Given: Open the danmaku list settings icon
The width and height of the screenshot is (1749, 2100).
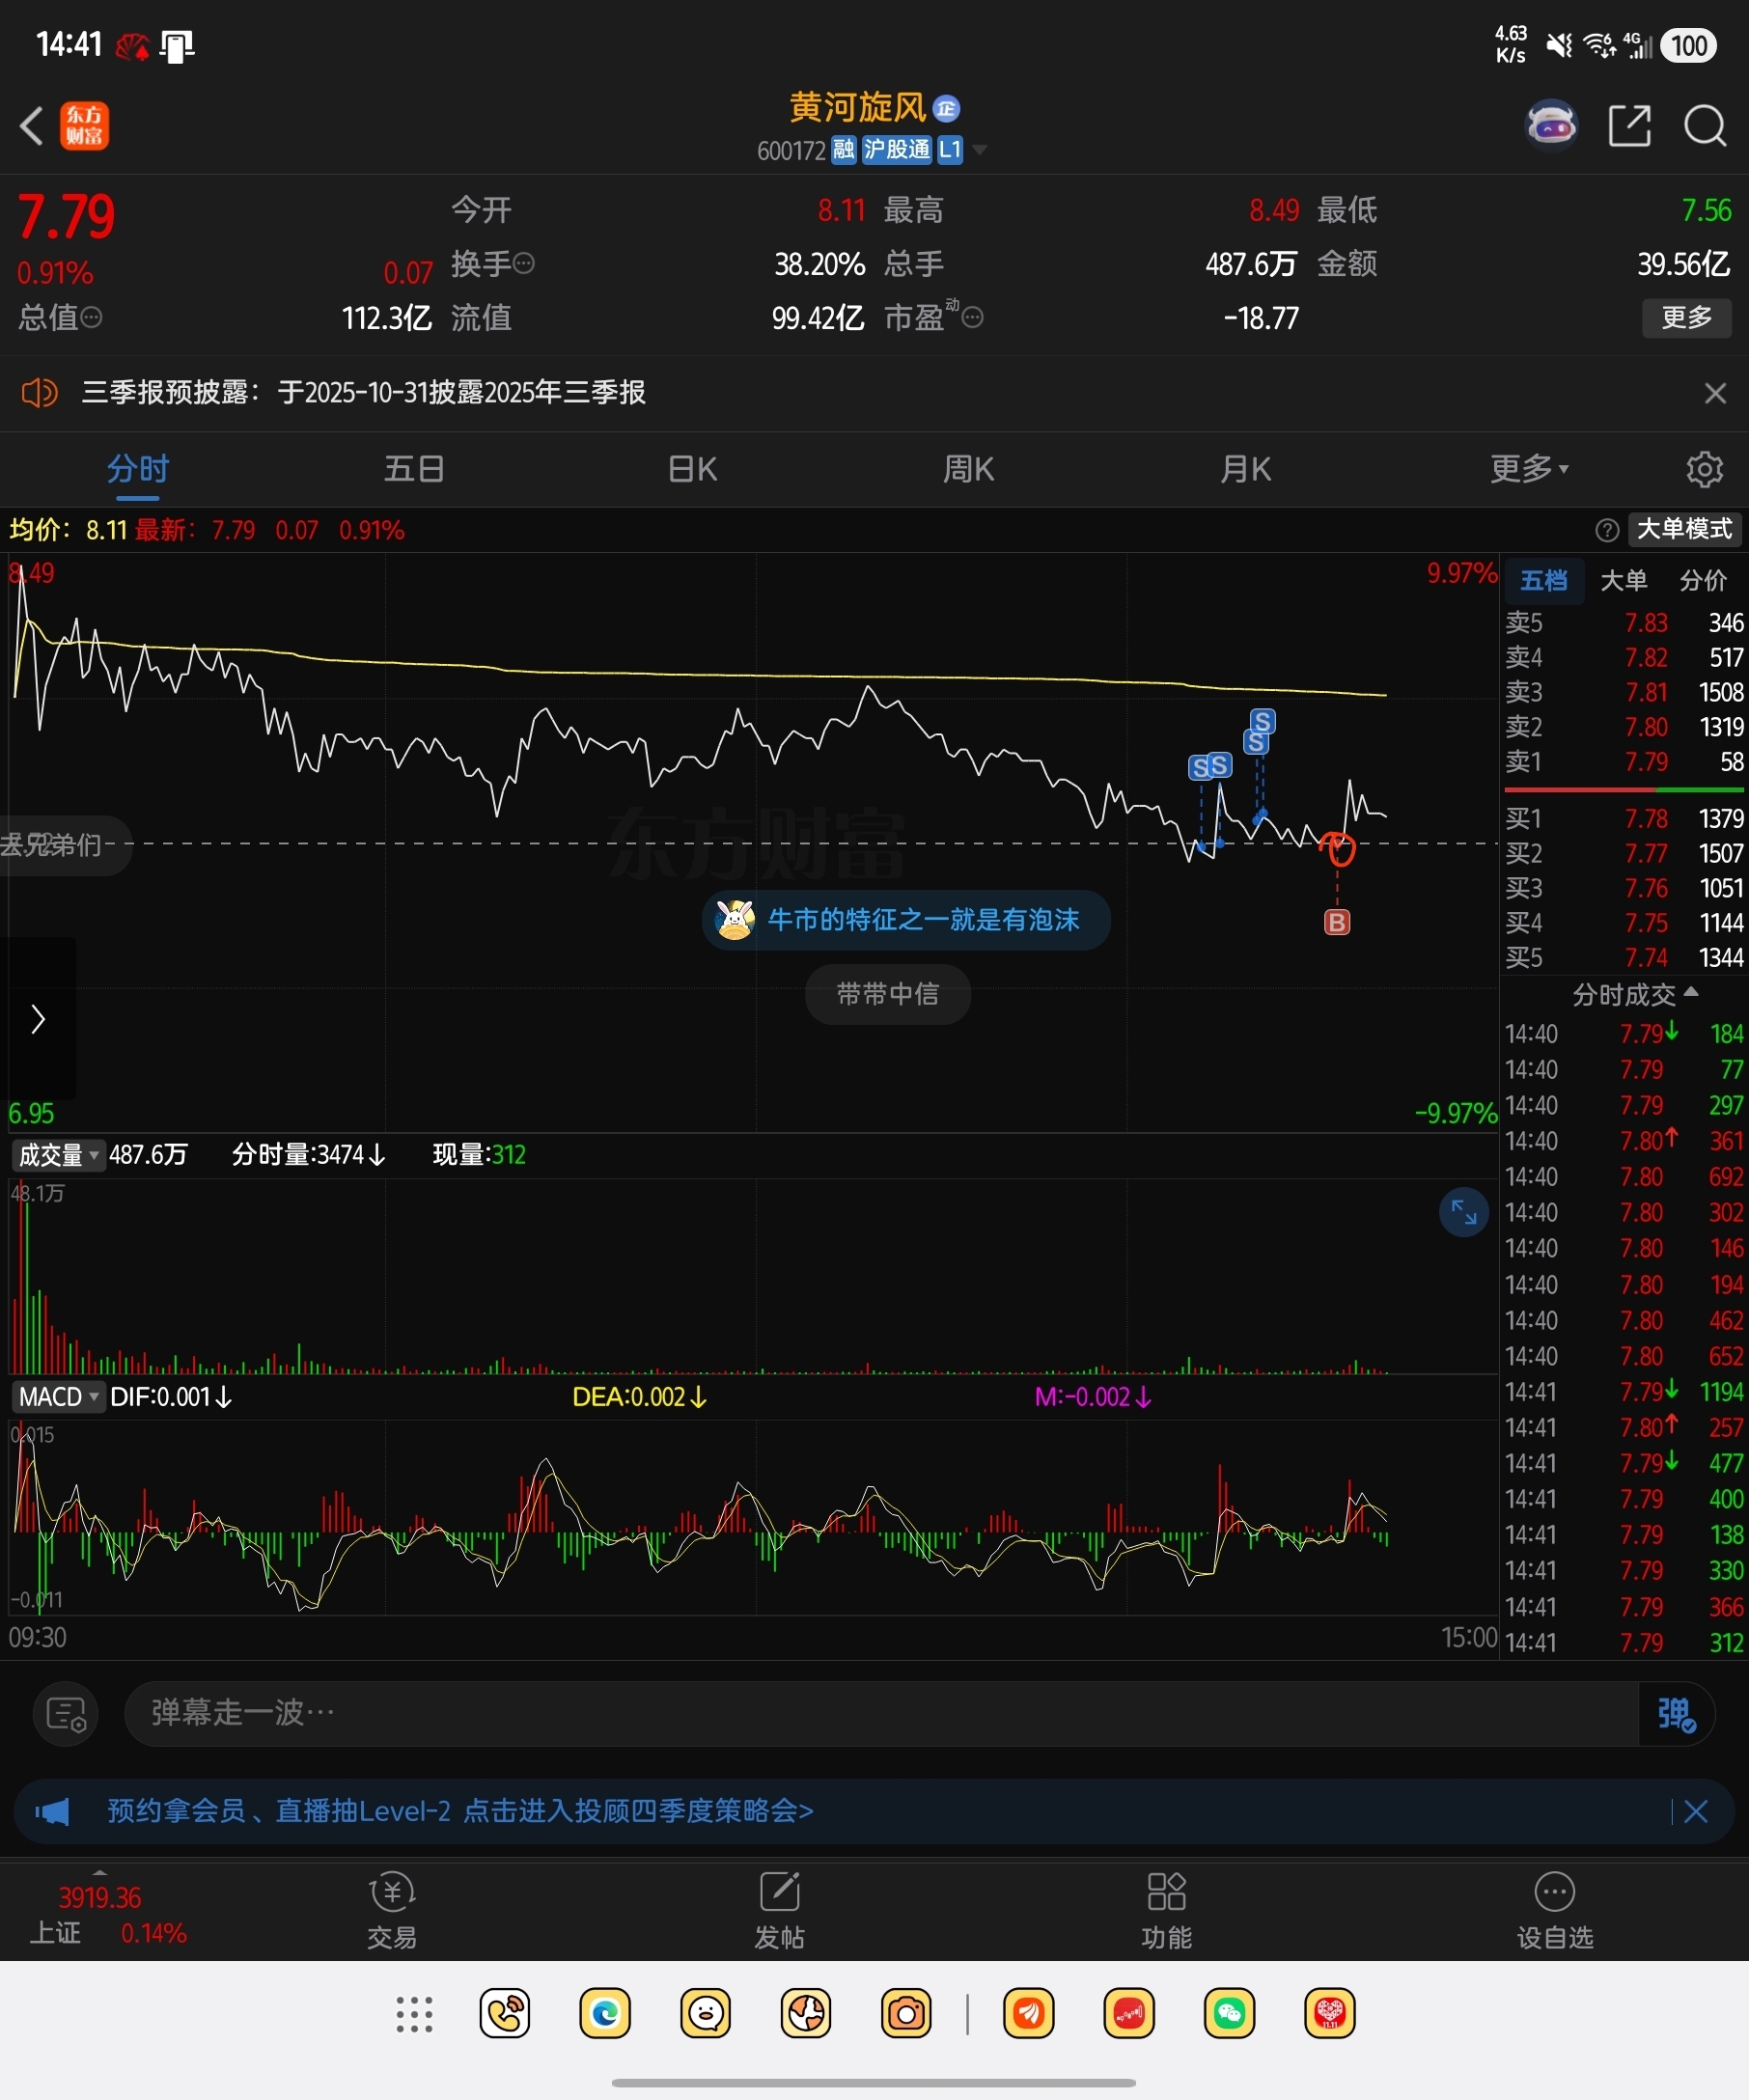Looking at the screenshot, I should point(66,1714).
